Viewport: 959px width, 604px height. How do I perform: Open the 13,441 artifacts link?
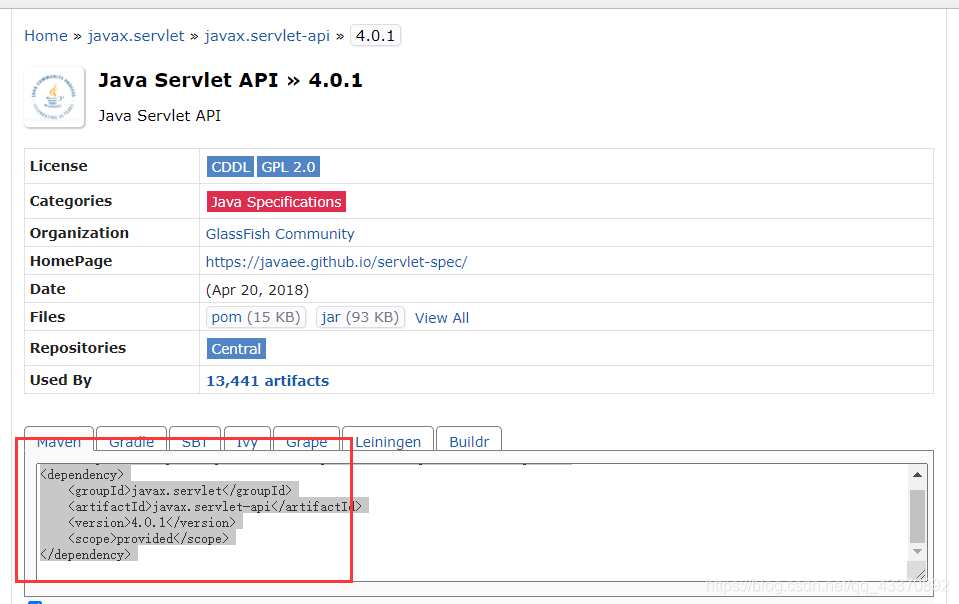(x=267, y=381)
